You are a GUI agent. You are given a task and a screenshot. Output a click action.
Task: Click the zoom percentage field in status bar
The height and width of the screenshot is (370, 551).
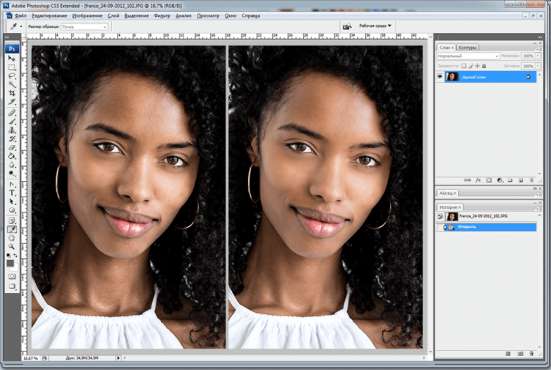[31, 358]
